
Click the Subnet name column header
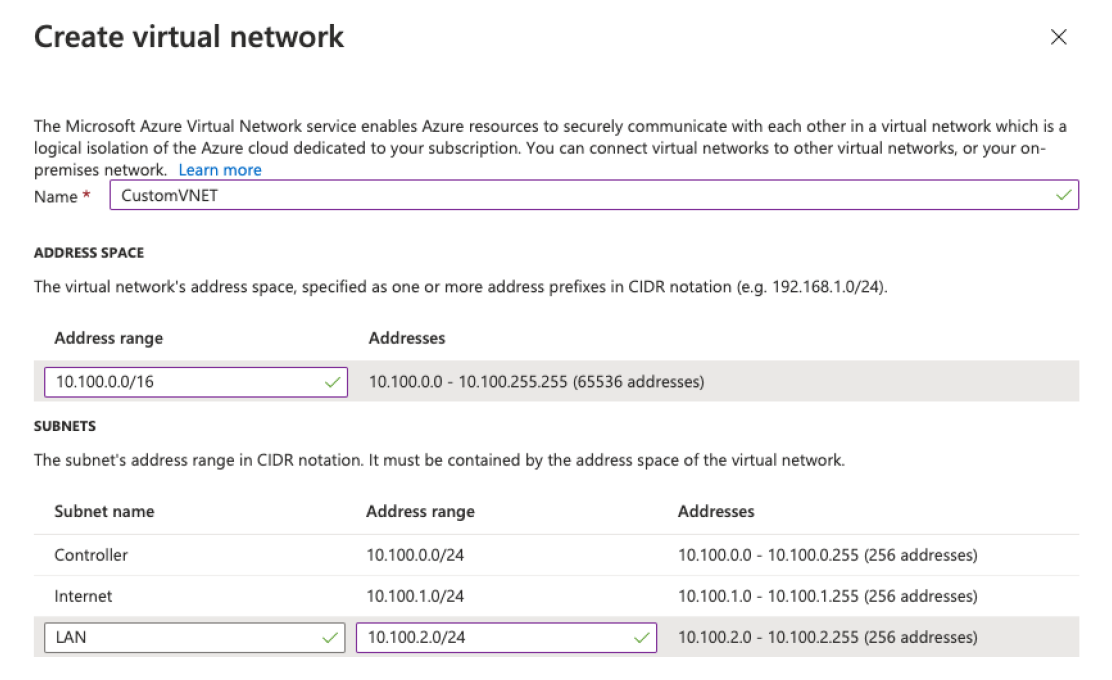(104, 511)
